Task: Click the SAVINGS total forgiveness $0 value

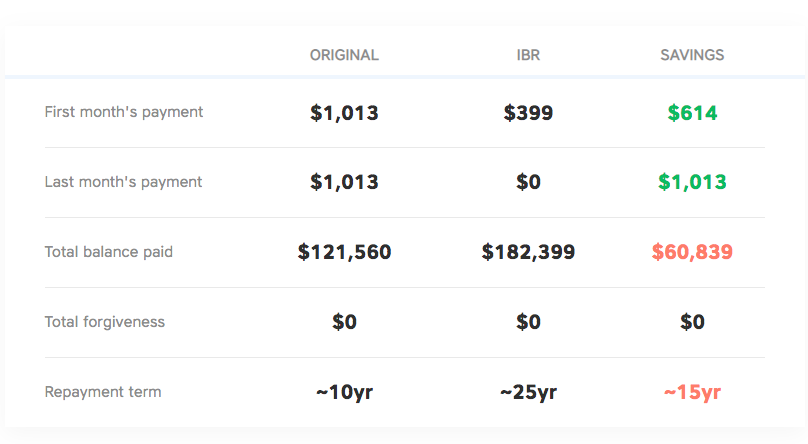Action: click(x=692, y=323)
